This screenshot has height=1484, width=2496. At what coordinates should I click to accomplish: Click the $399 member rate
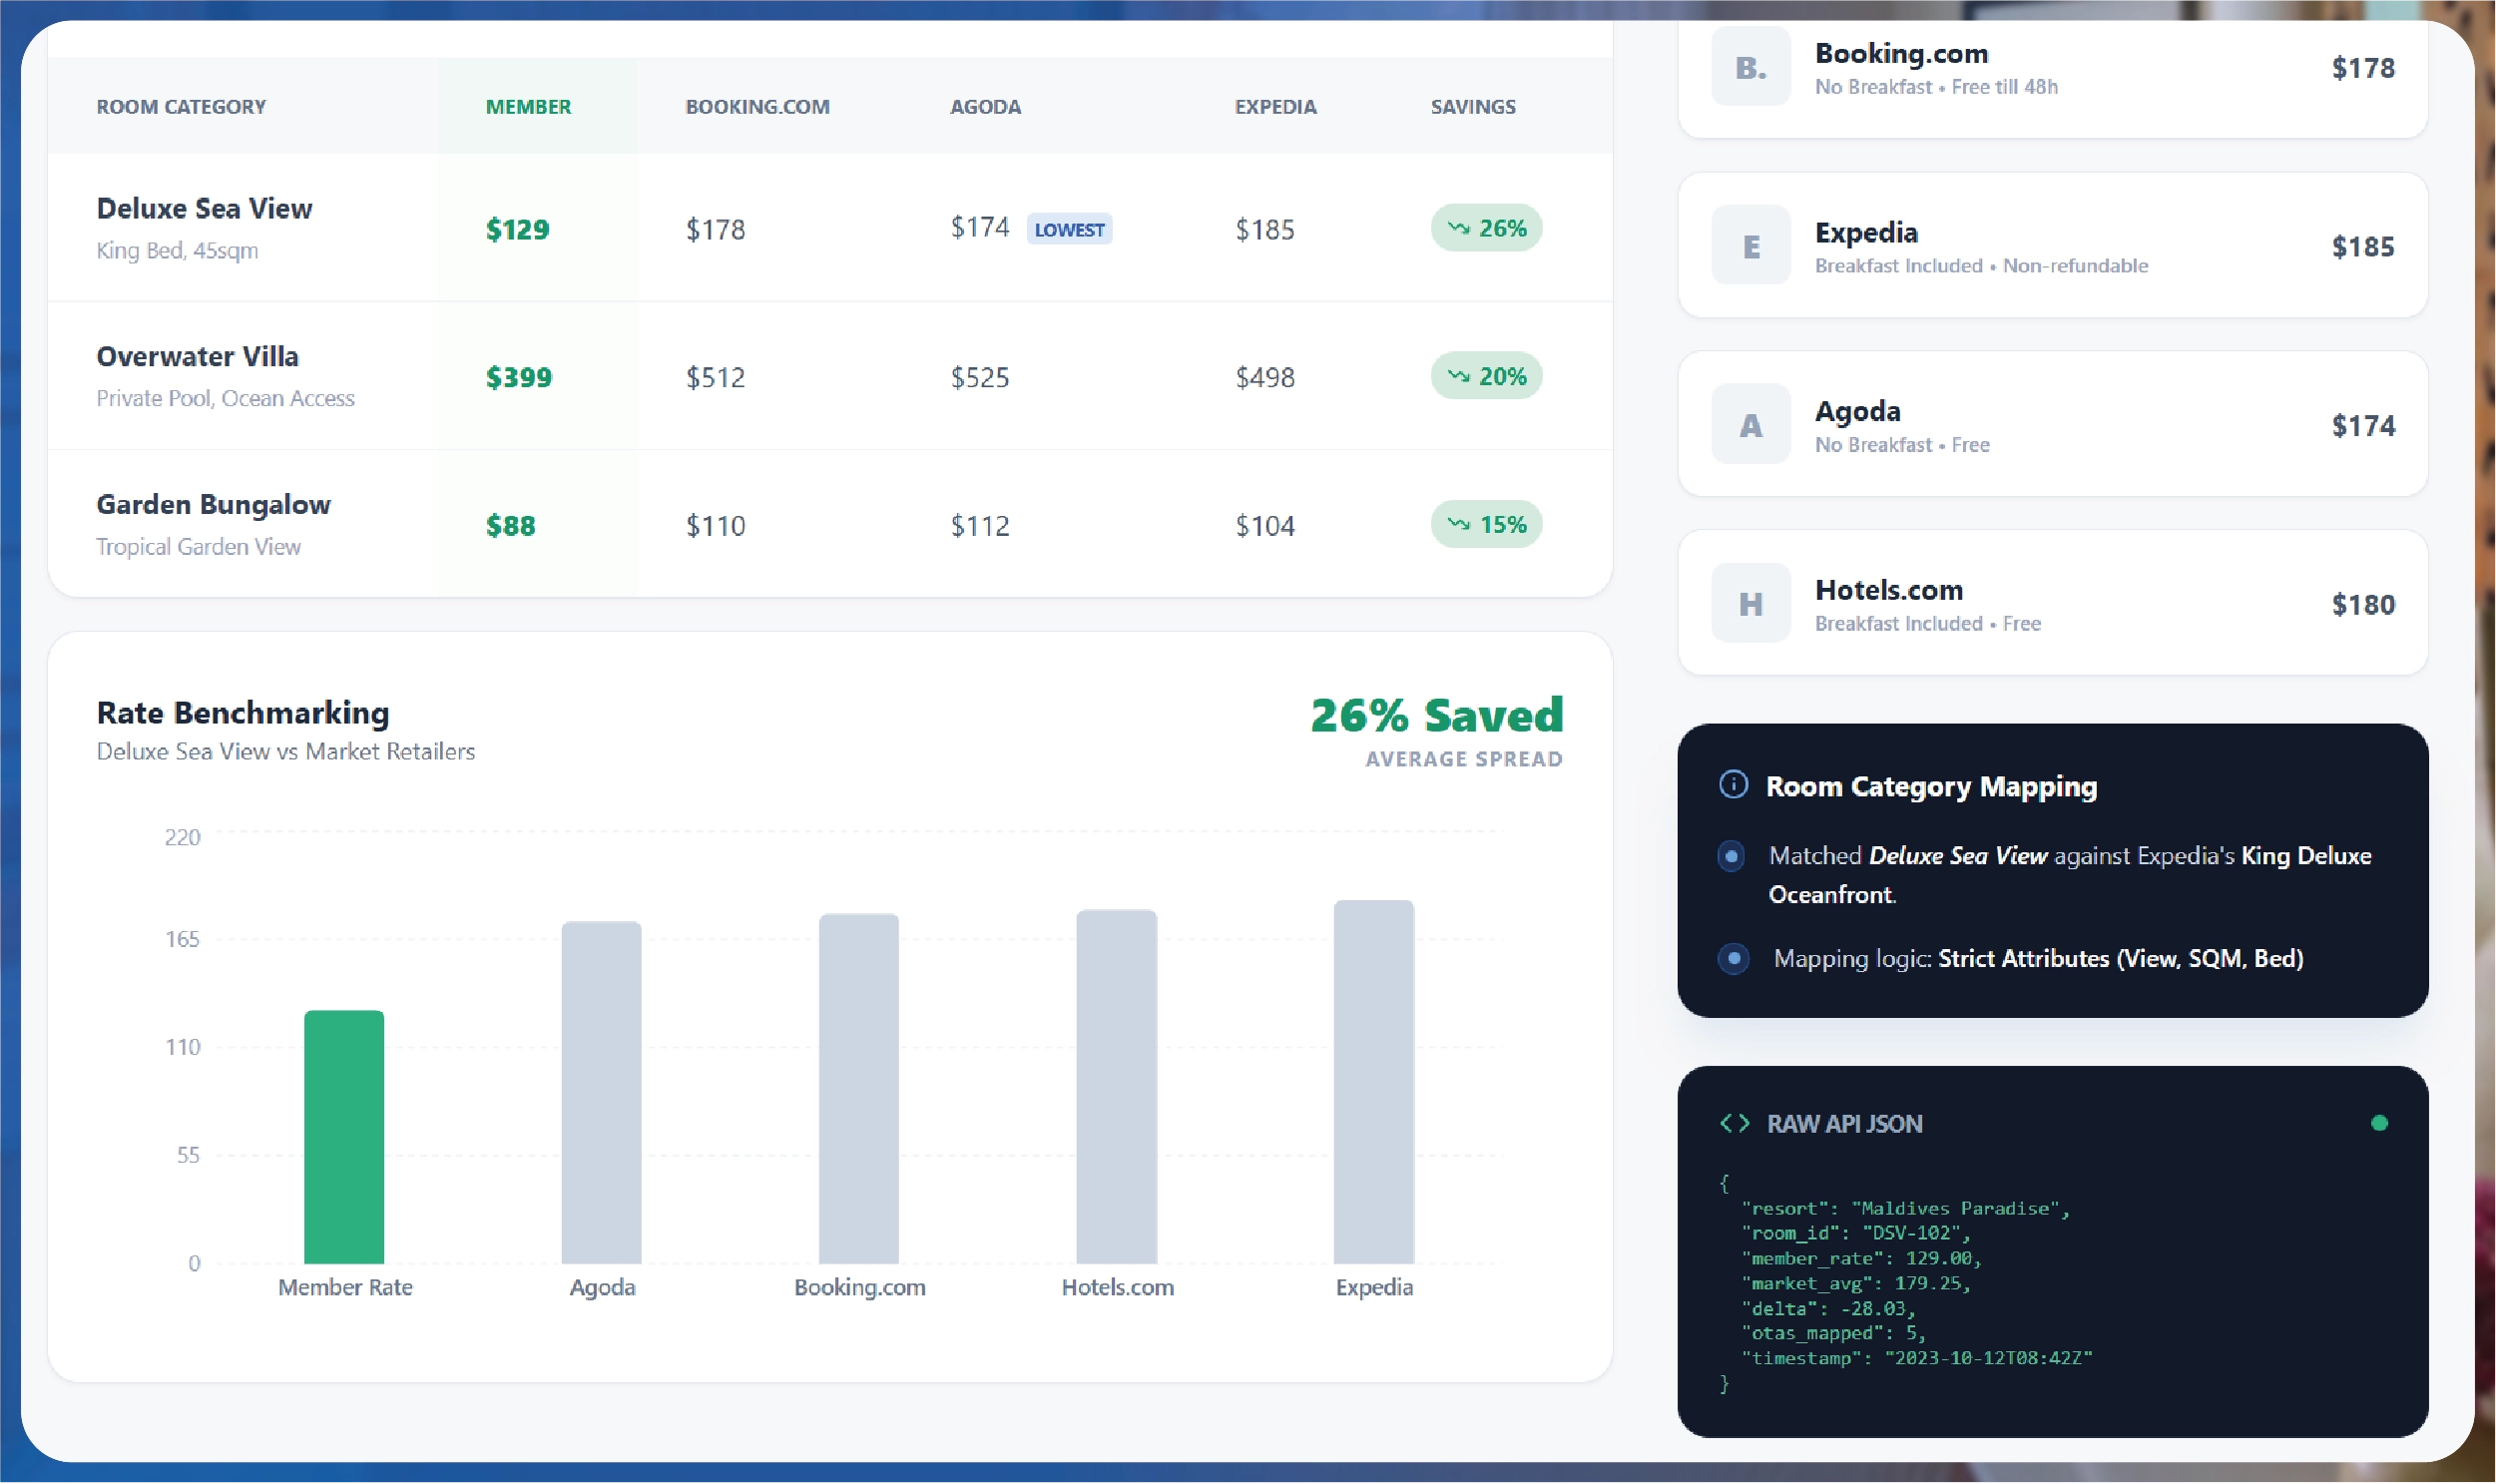518,378
